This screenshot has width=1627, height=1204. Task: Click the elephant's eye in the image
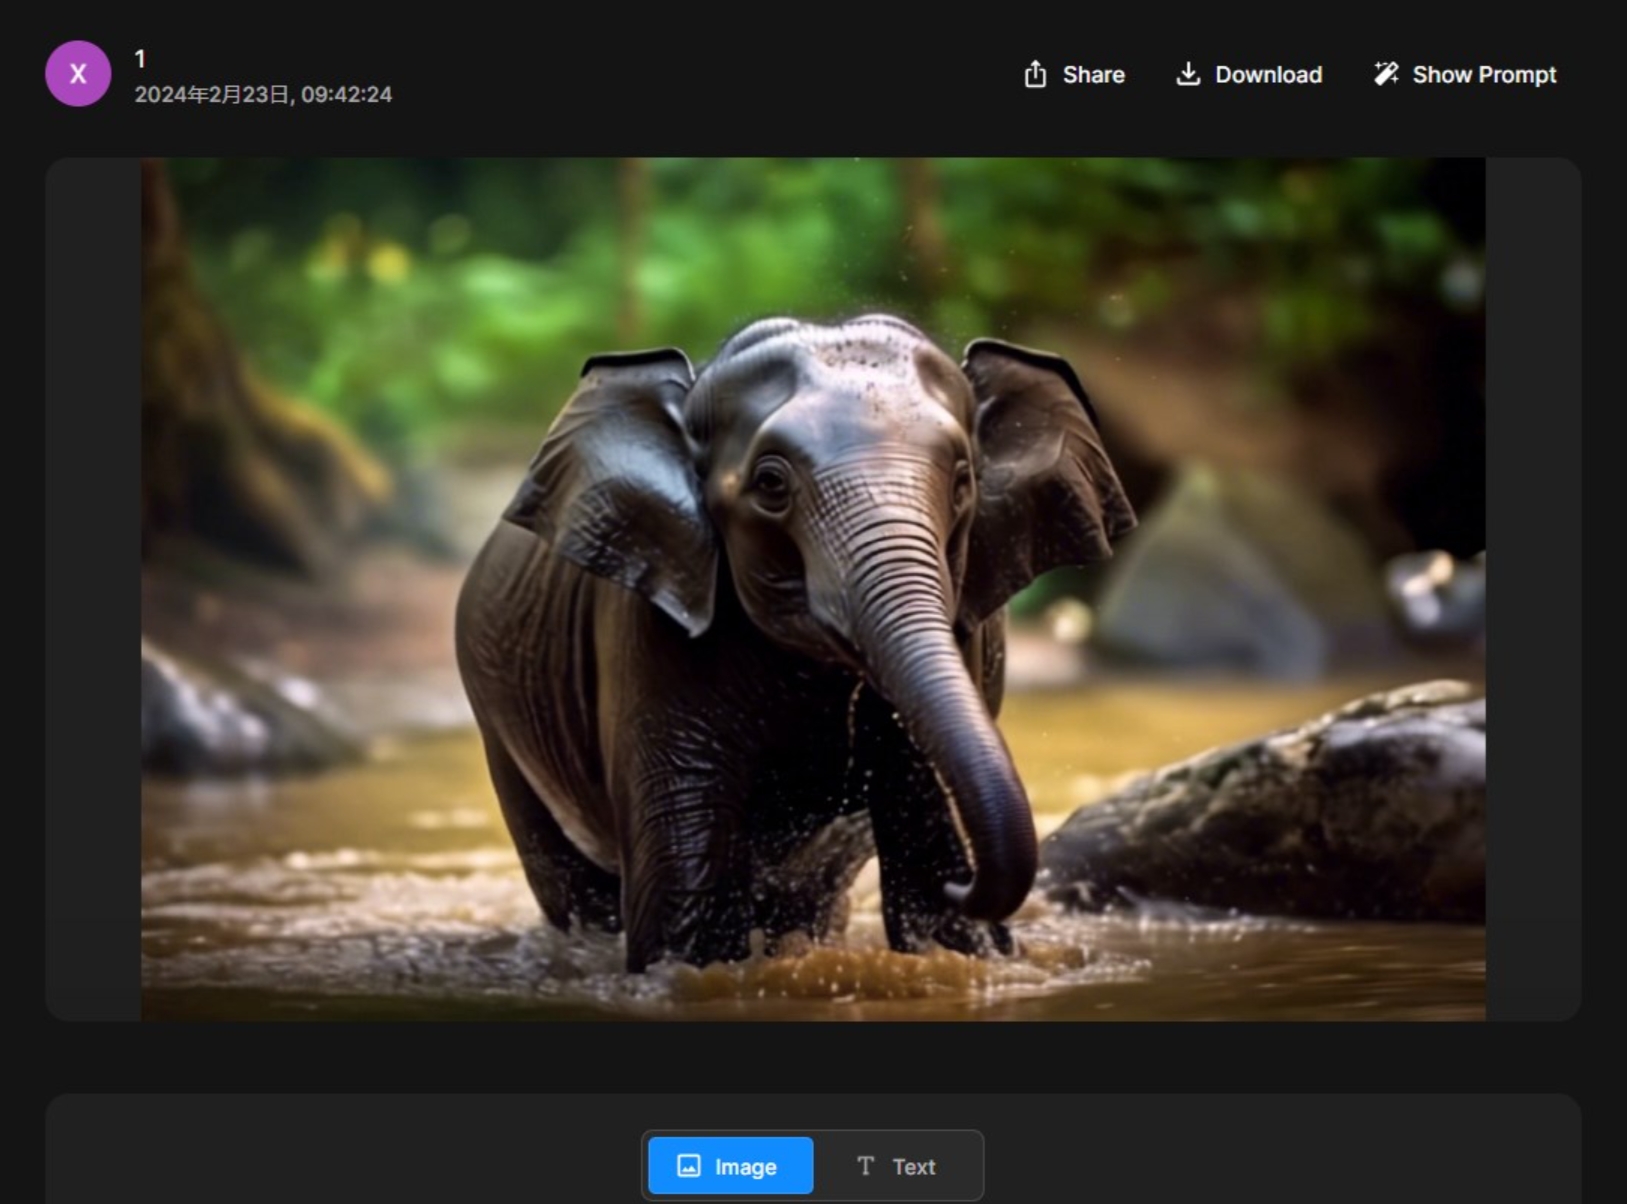(x=771, y=480)
